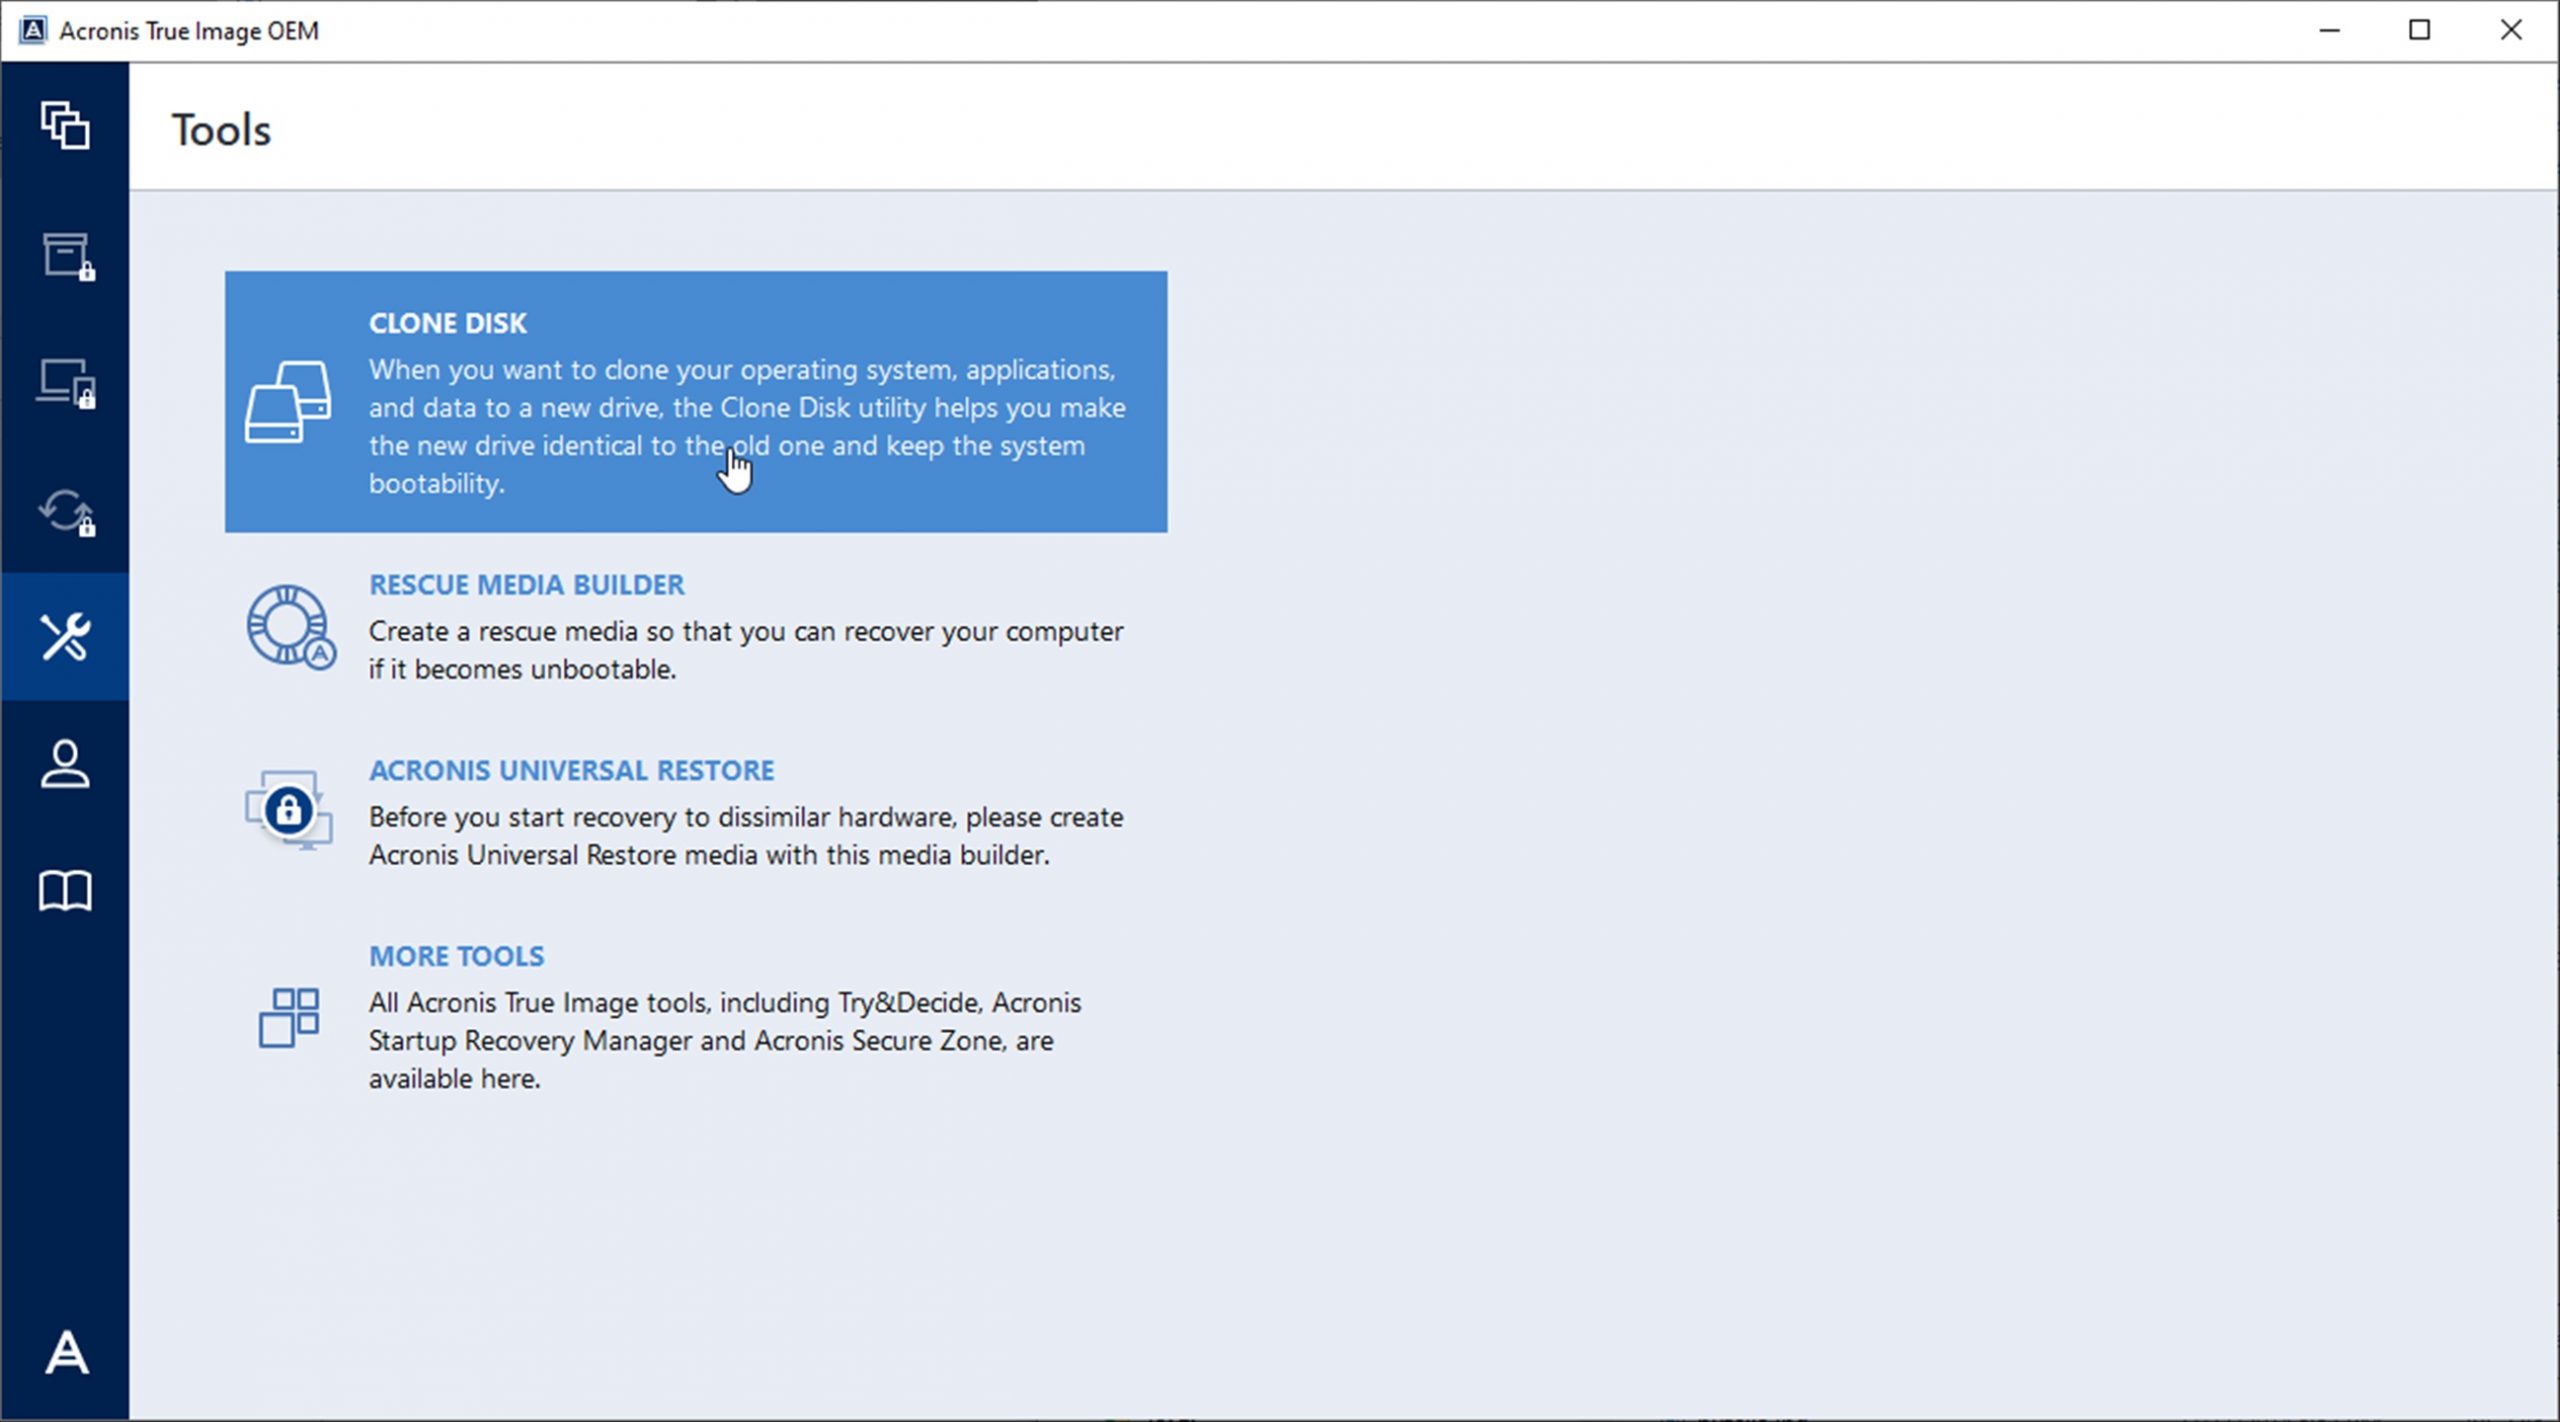Click the 'All Acronis True Image tools' description
The image size is (2560, 1422).
[725, 1040]
